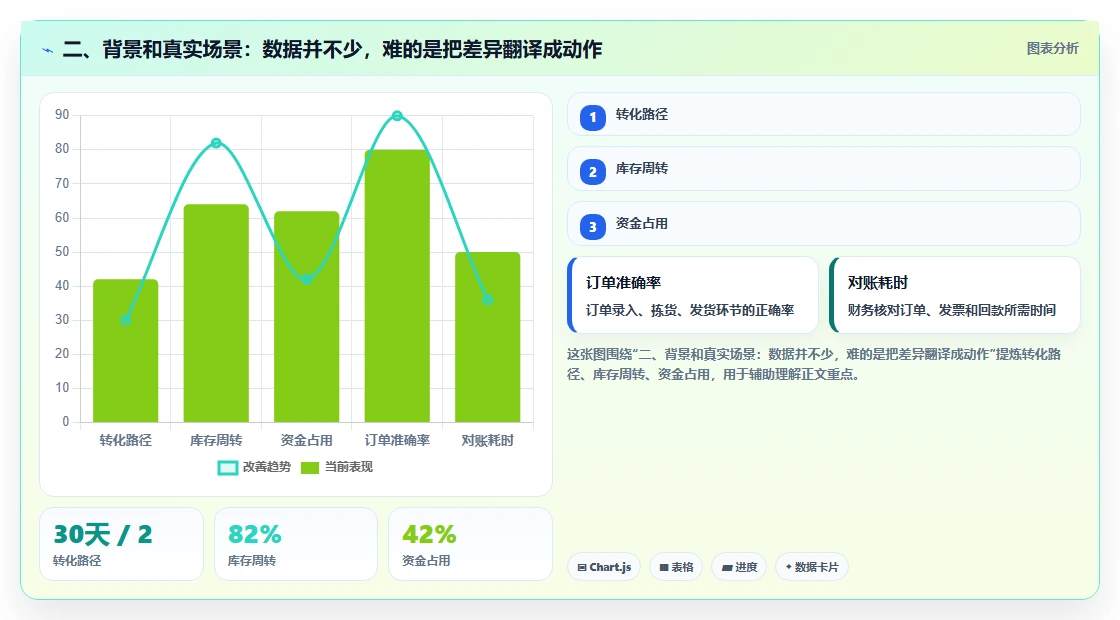Click the 库存周转 bar in the chart
The image size is (1120, 620).
click(216, 313)
